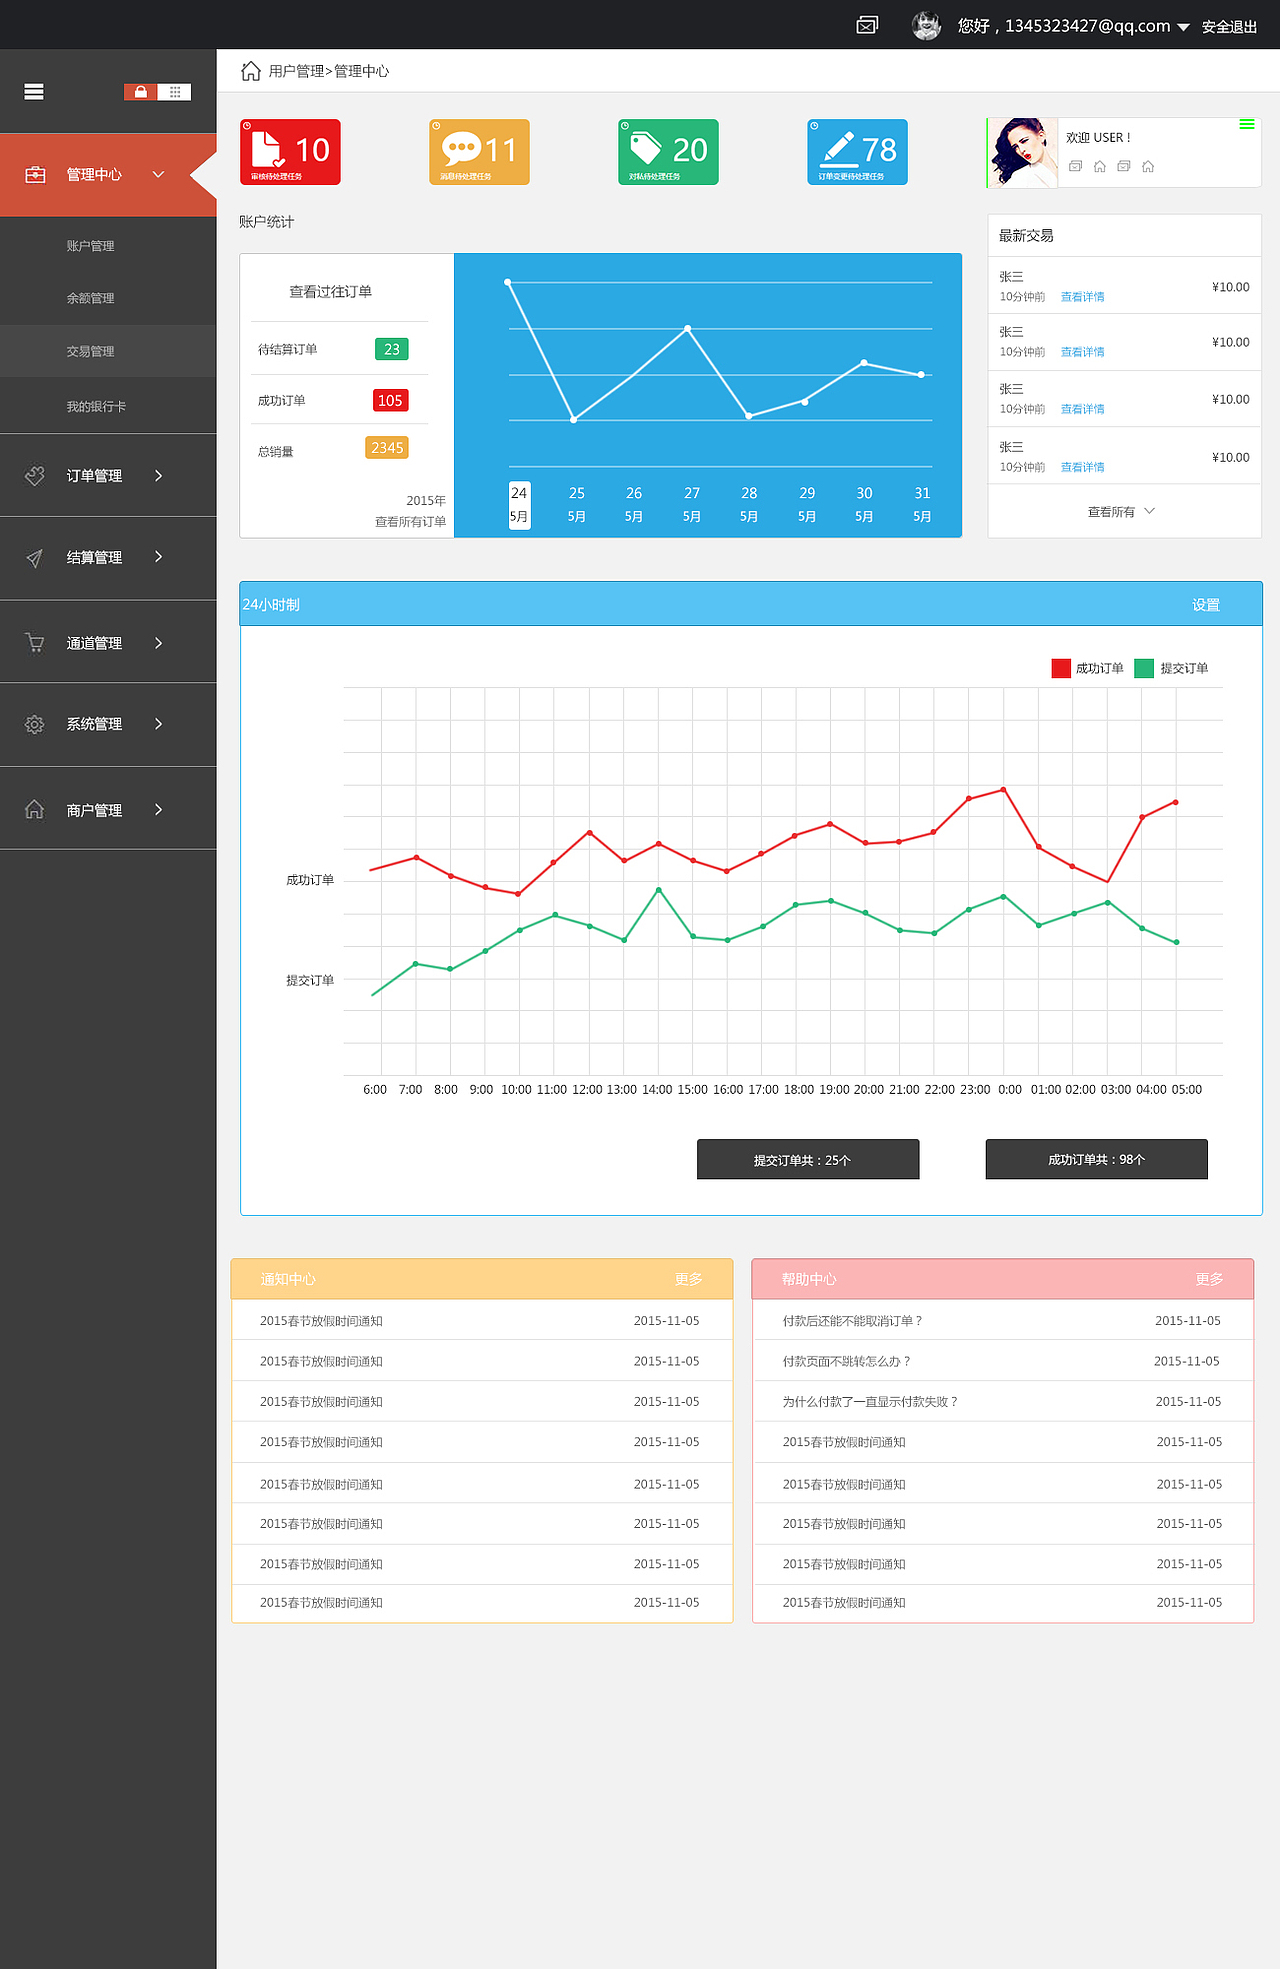Image resolution: width=1280 pixels, height=1969 pixels.
Task: Click the 订单管理 sidebar menu label
Action: tap(94, 476)
